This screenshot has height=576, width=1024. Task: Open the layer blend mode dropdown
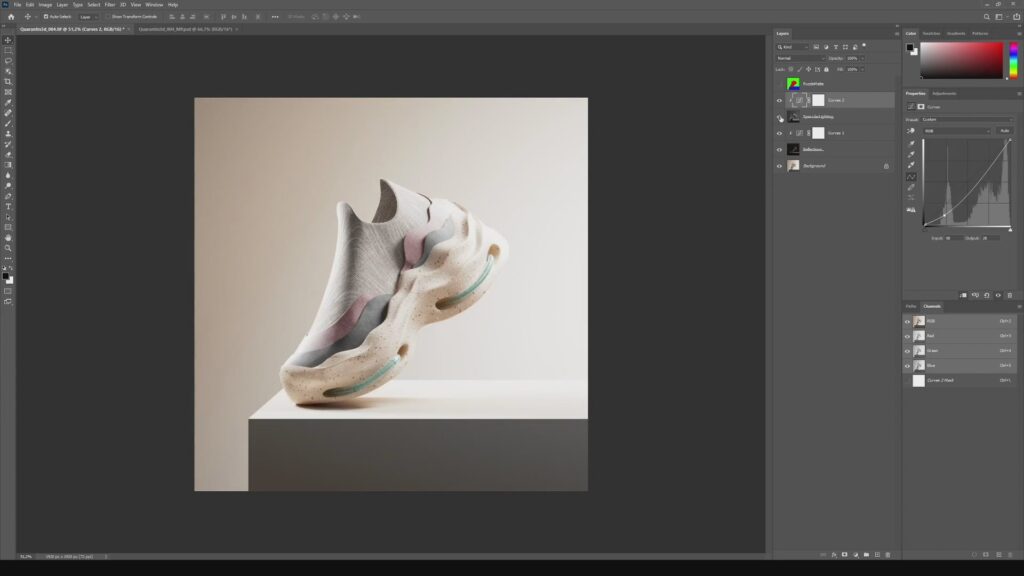point(801,58)
